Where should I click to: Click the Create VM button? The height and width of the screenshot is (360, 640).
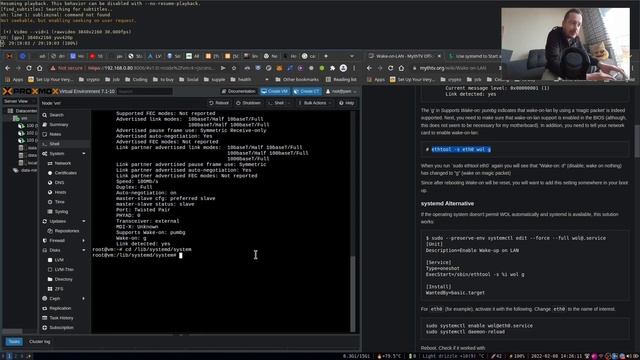275,91
